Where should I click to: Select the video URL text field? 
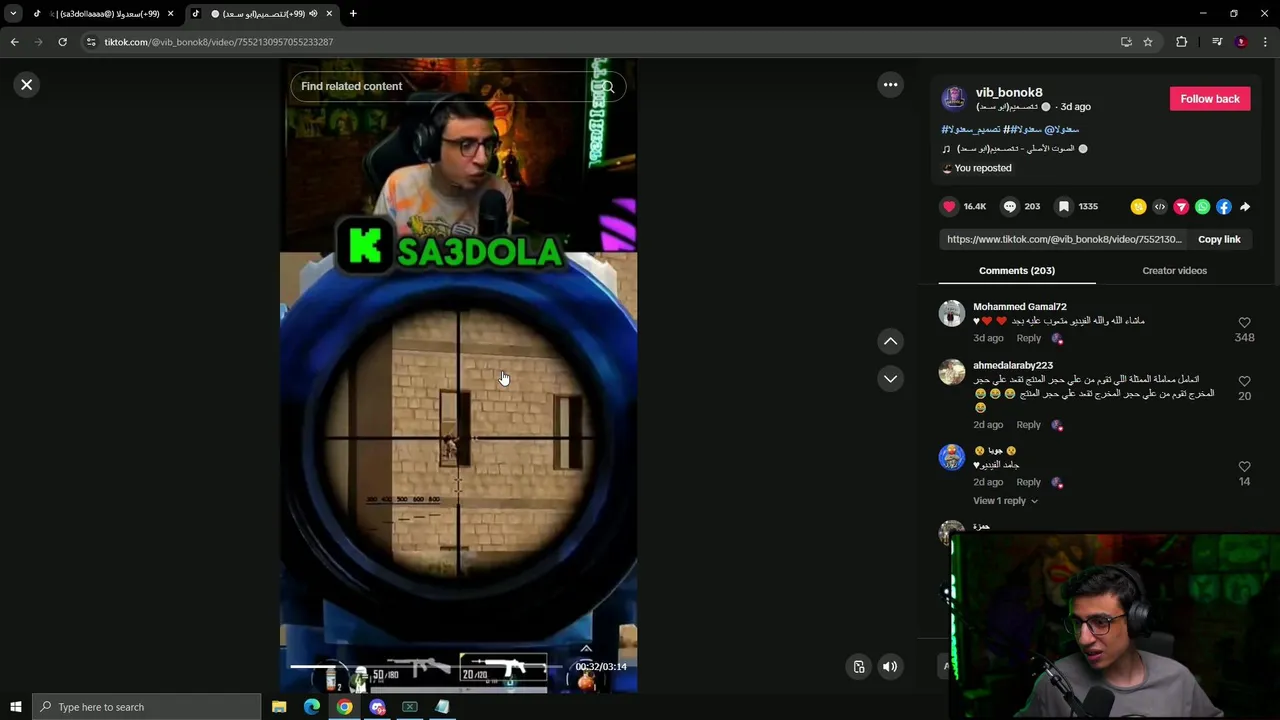[x=1064, y=239]
